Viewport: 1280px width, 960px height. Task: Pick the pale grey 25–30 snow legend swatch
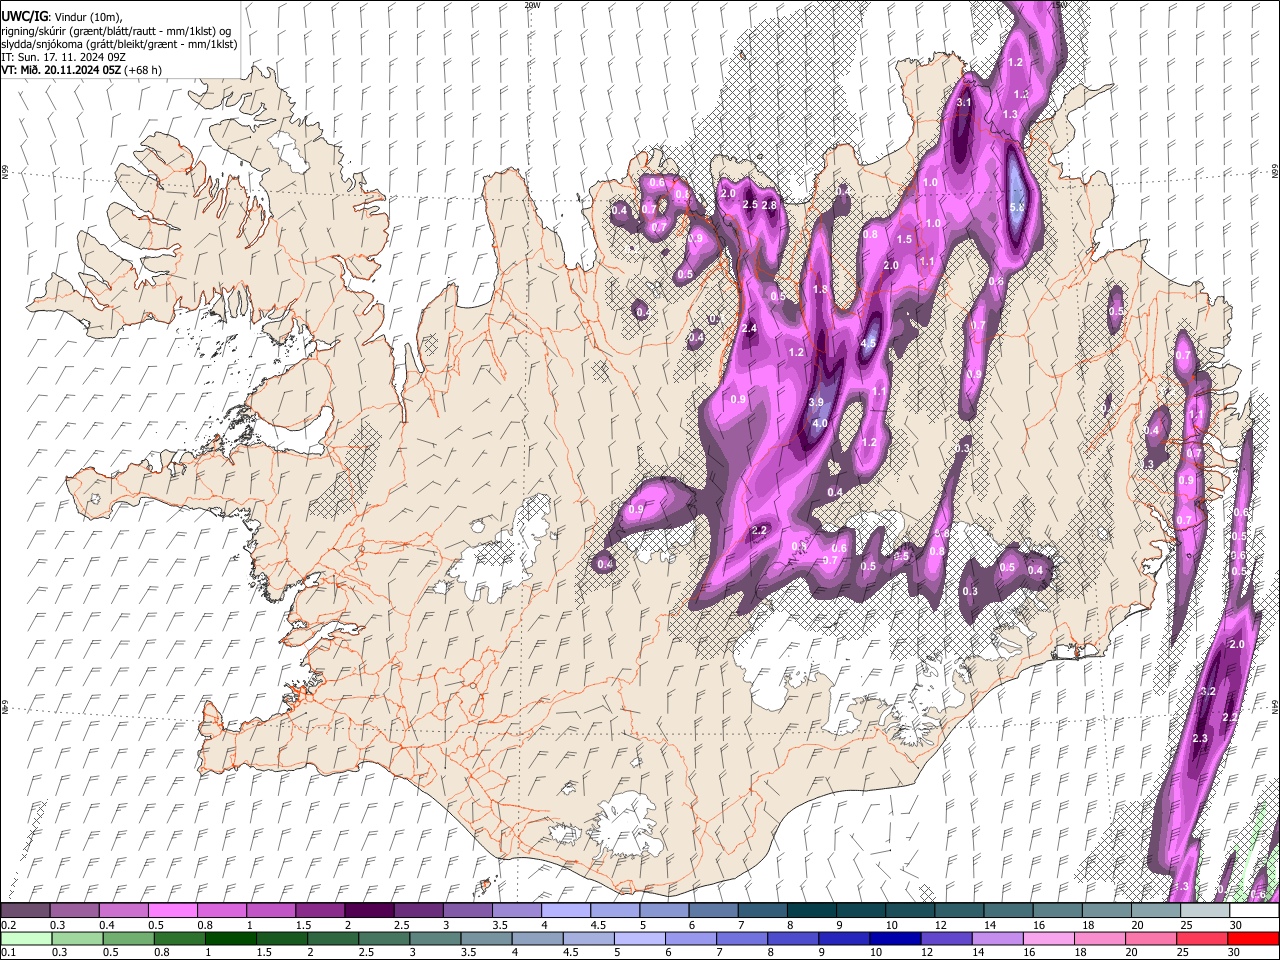(1205, 911)
